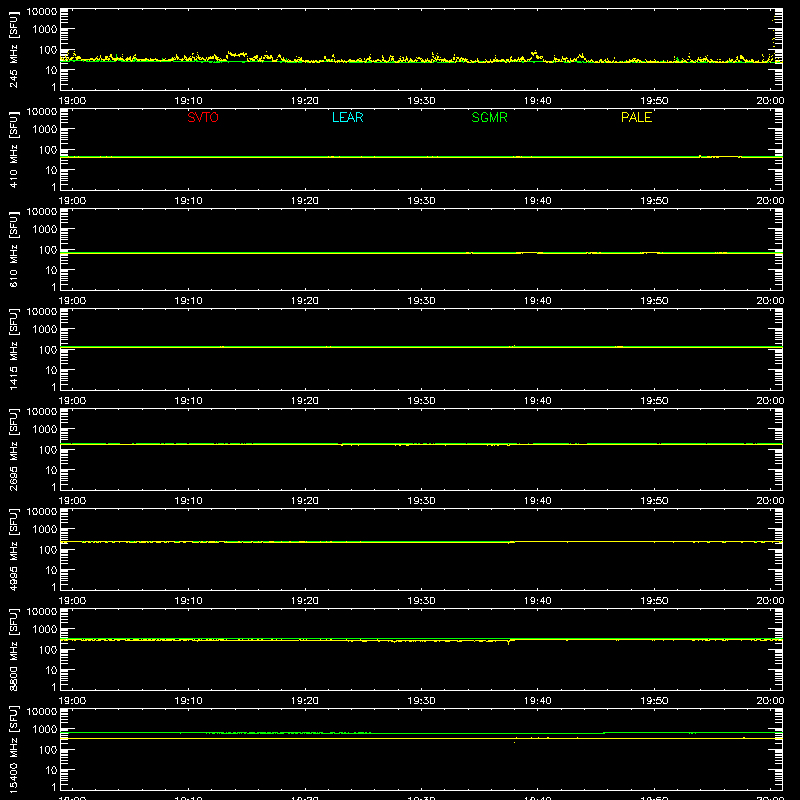Click '19:20' under the 245 MHz panel

[305, 101]
